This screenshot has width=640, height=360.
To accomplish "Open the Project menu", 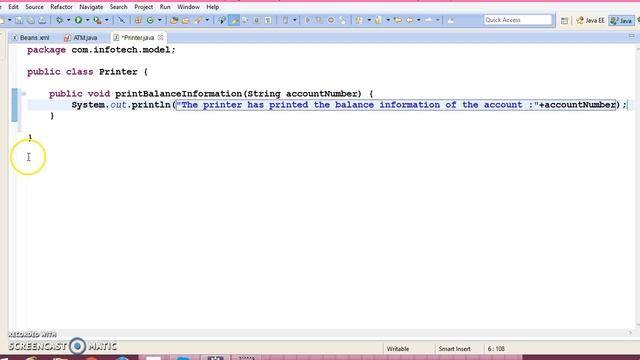I will click(x=144, y=7).
